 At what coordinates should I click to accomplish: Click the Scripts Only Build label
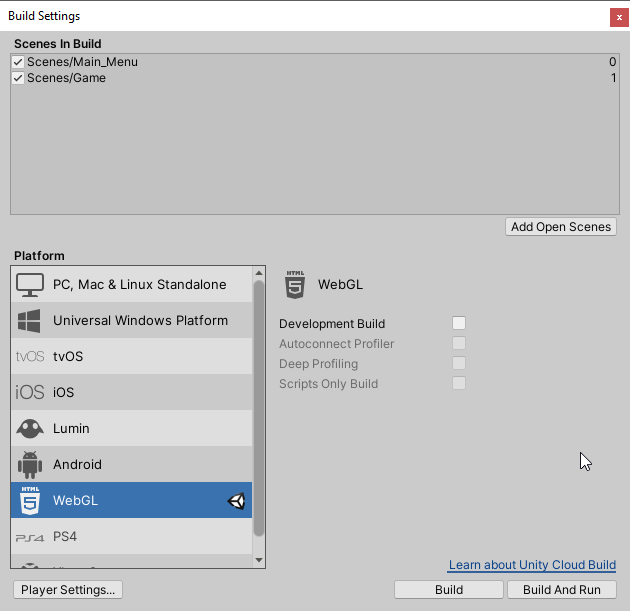[328, 384]
